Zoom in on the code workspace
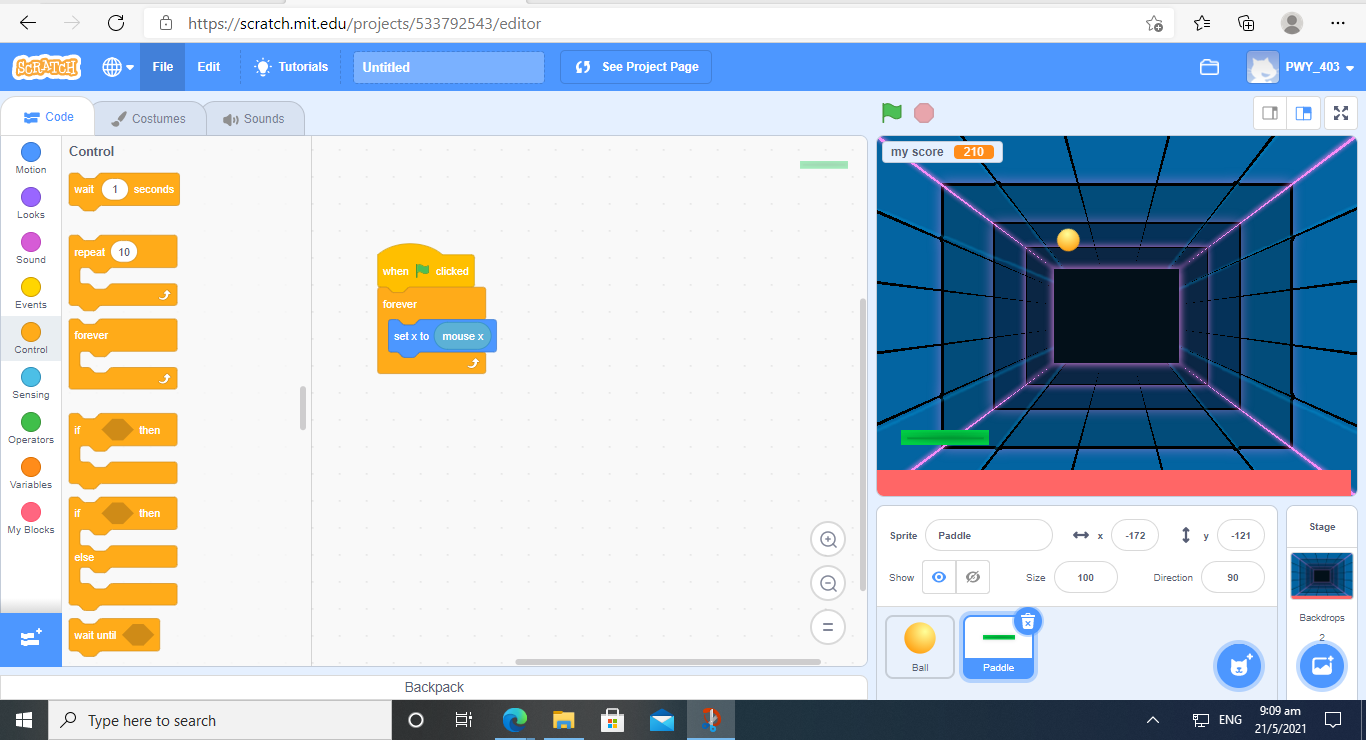1366x740 pixels. (x=828, y=540)
